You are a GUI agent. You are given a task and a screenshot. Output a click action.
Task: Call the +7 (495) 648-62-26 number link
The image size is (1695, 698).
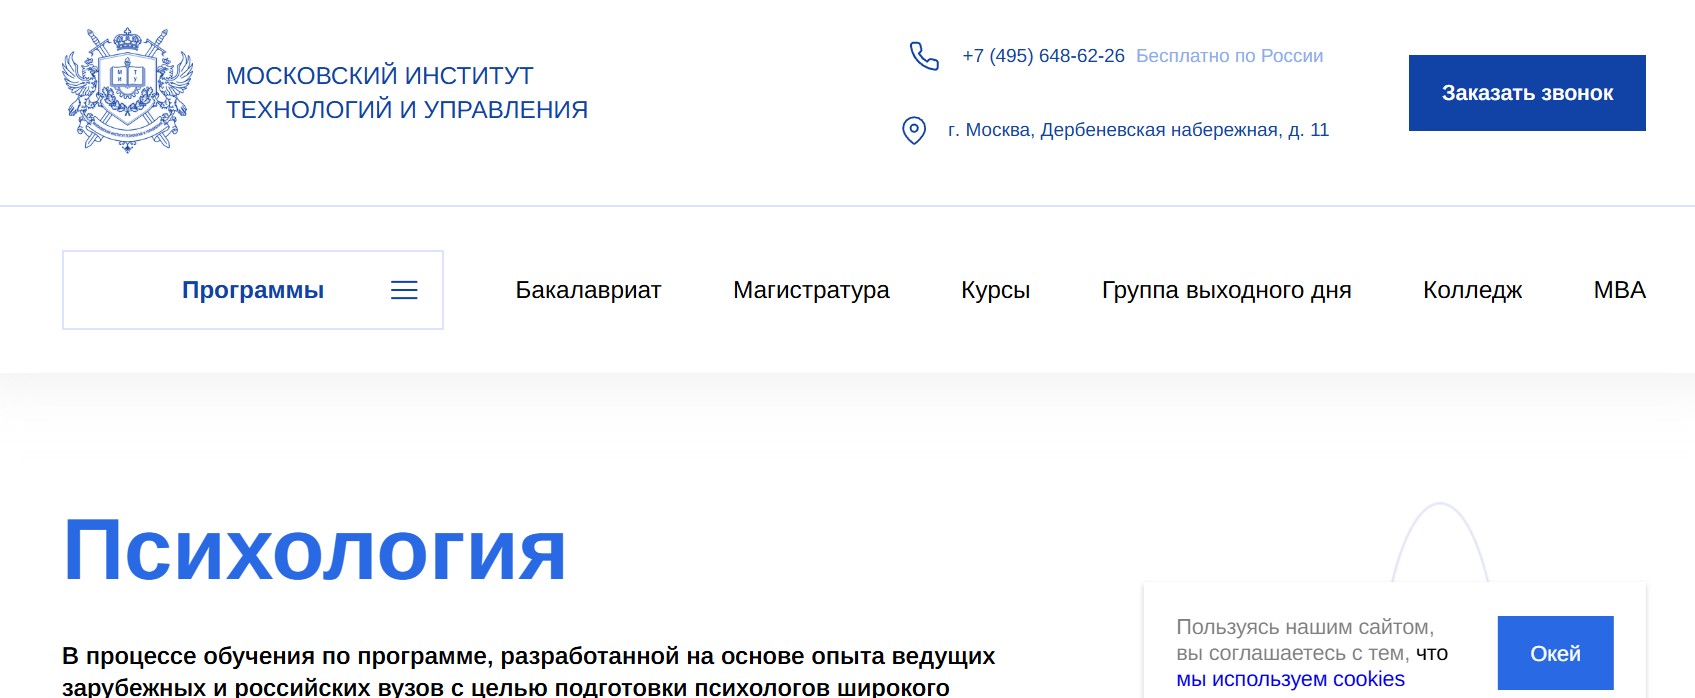pos(1043,56)
